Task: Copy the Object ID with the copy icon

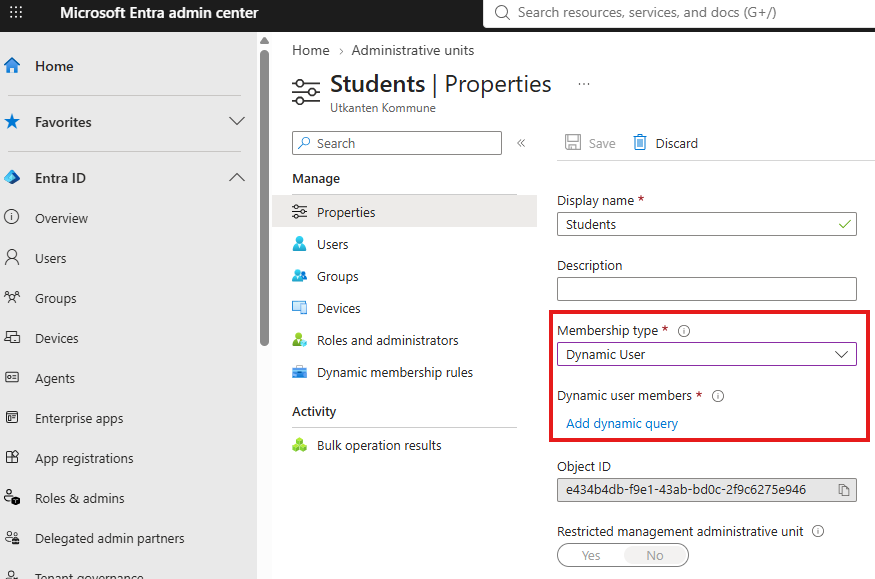Action: [844, 490]
